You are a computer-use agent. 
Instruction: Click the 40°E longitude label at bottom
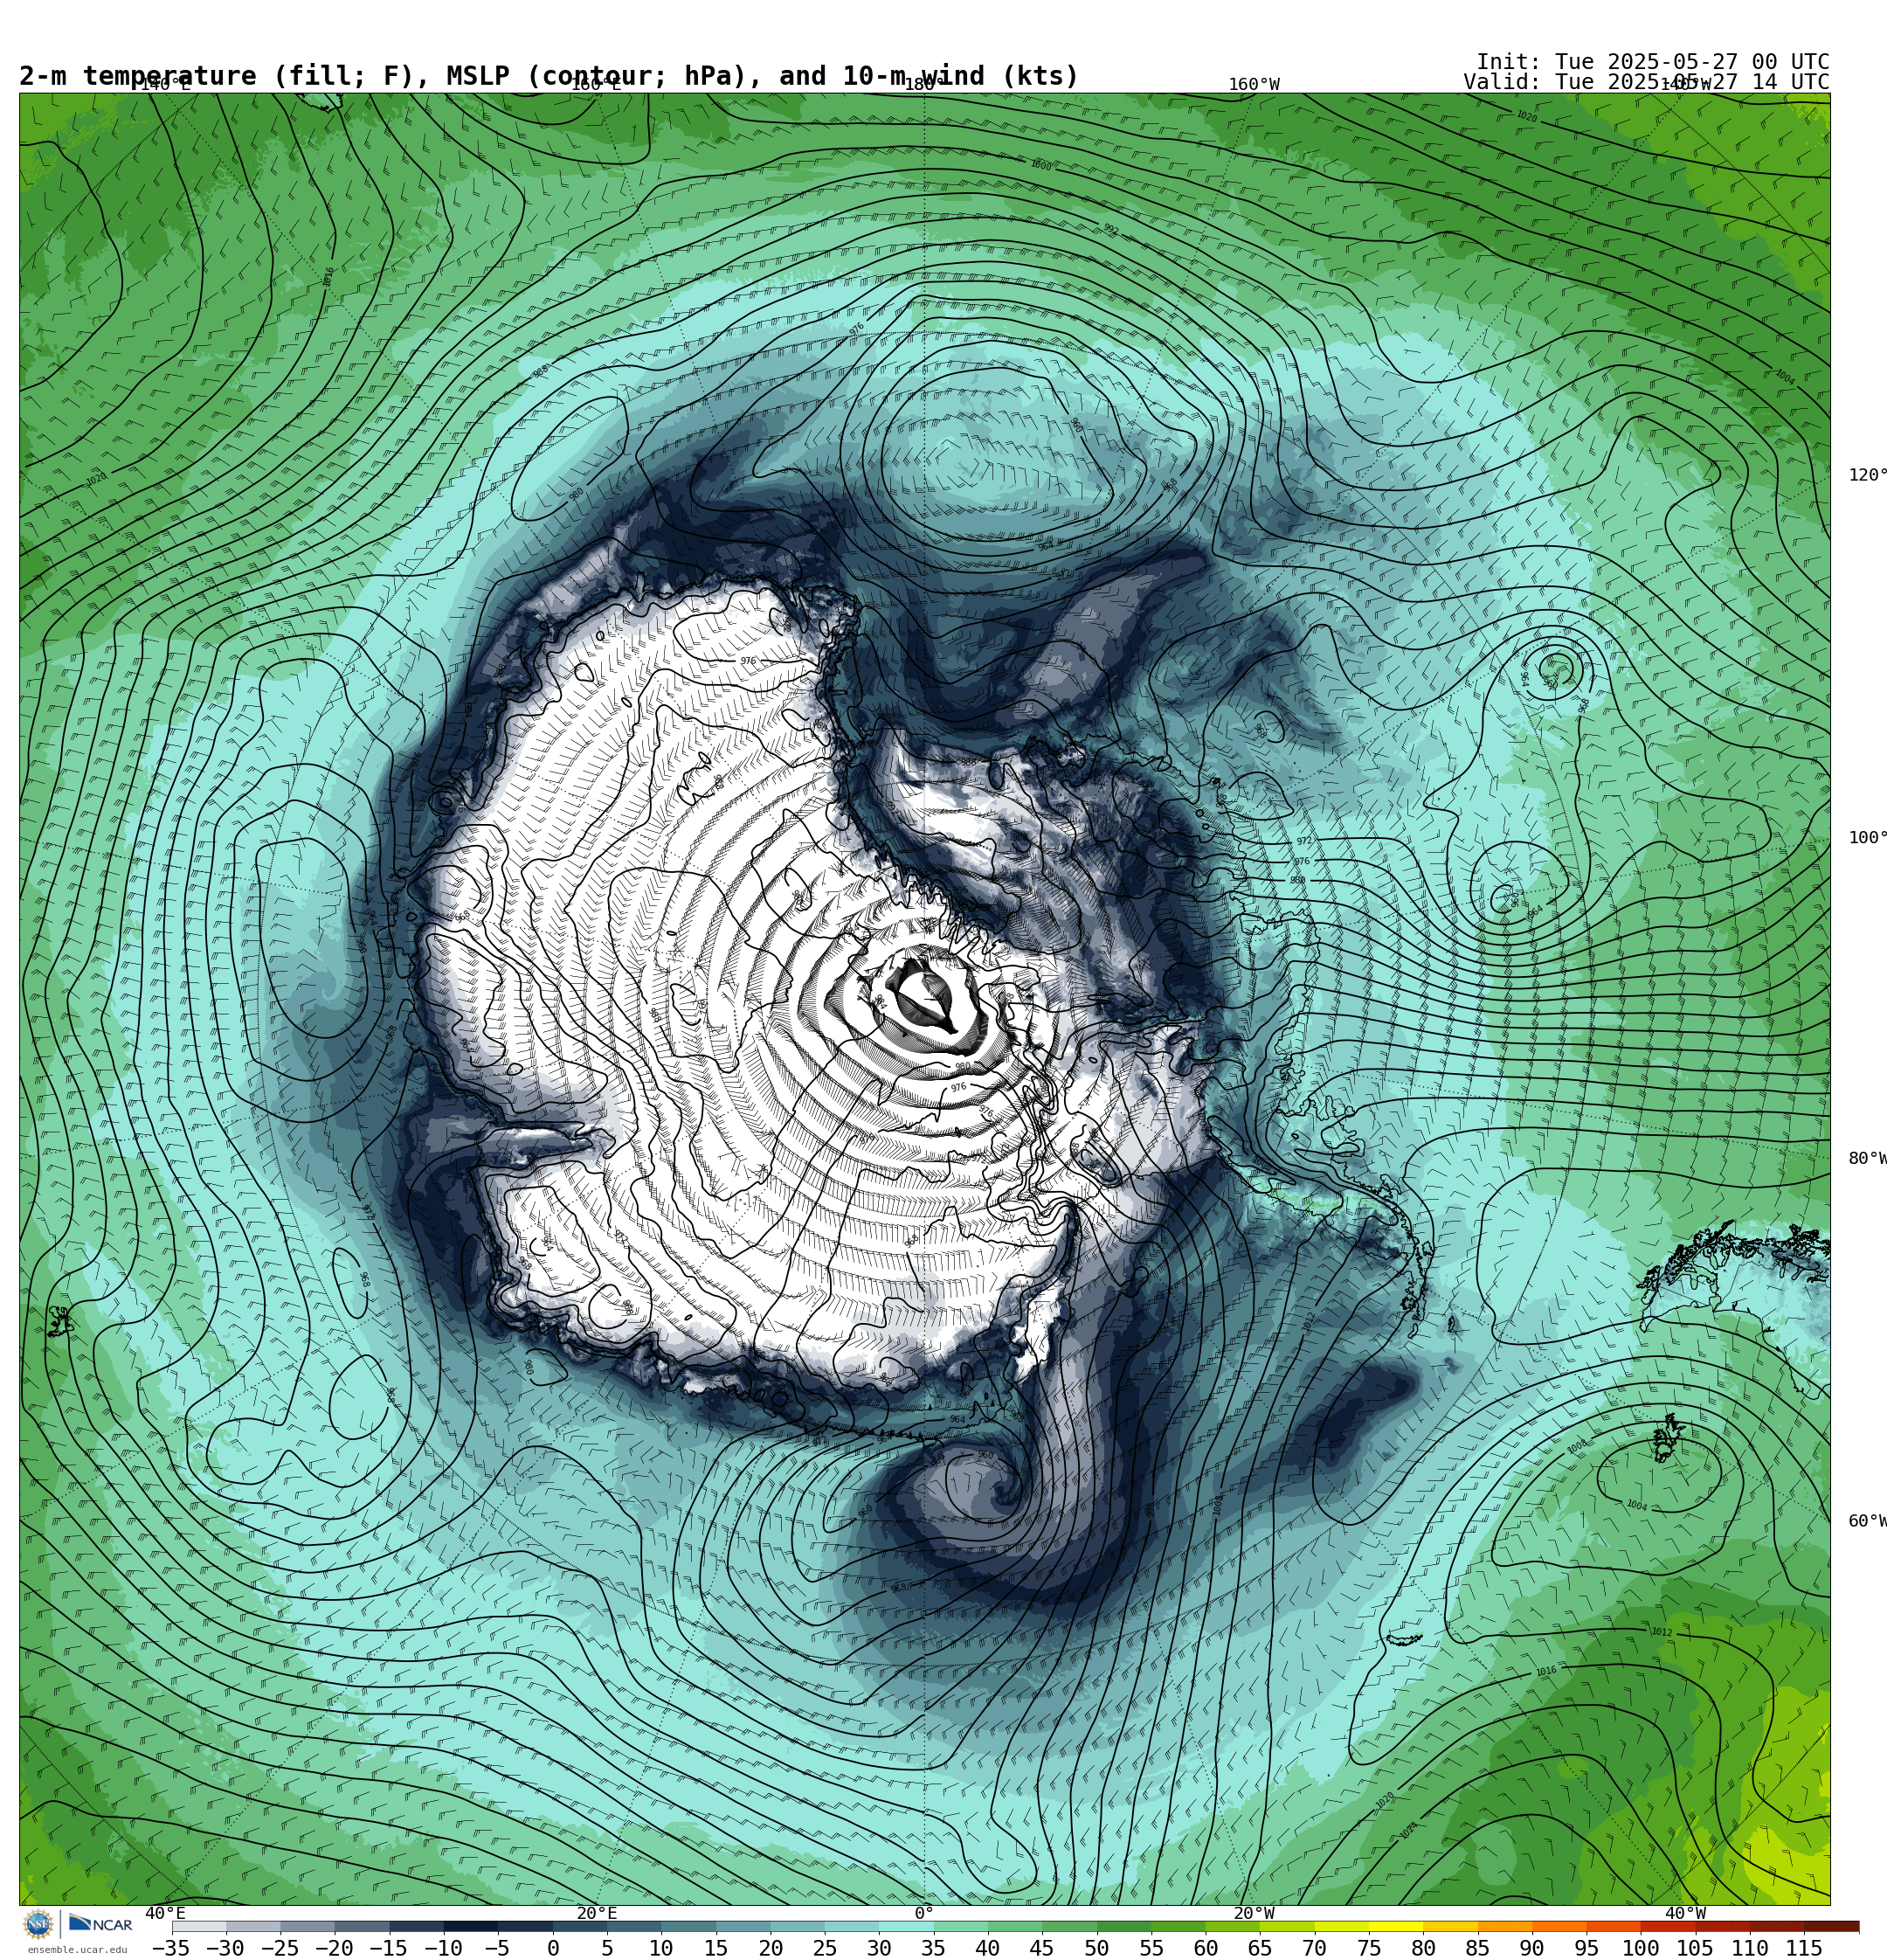coord(165,1913)
